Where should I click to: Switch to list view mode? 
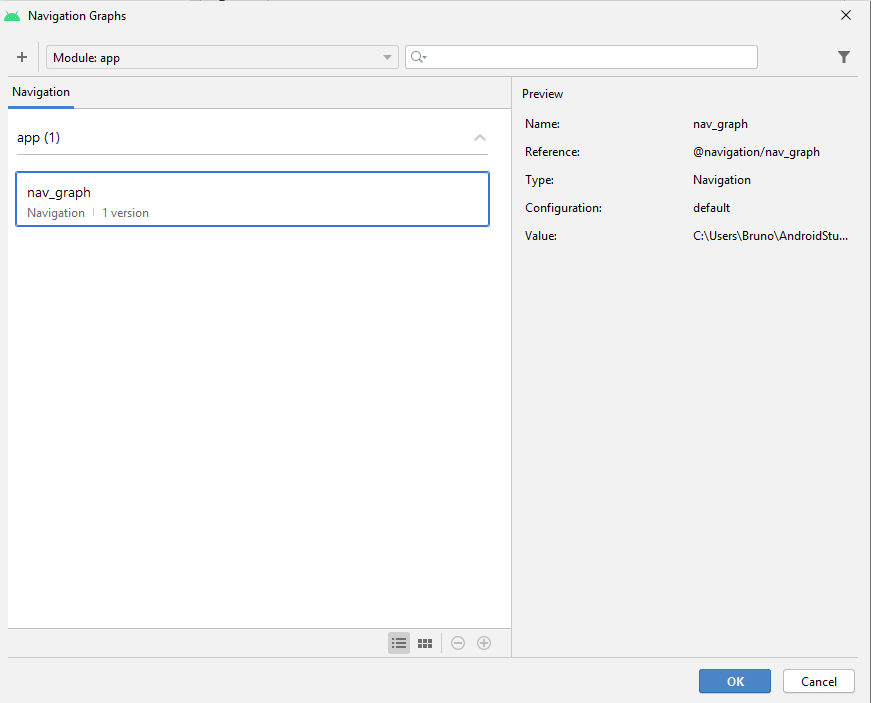399,643
